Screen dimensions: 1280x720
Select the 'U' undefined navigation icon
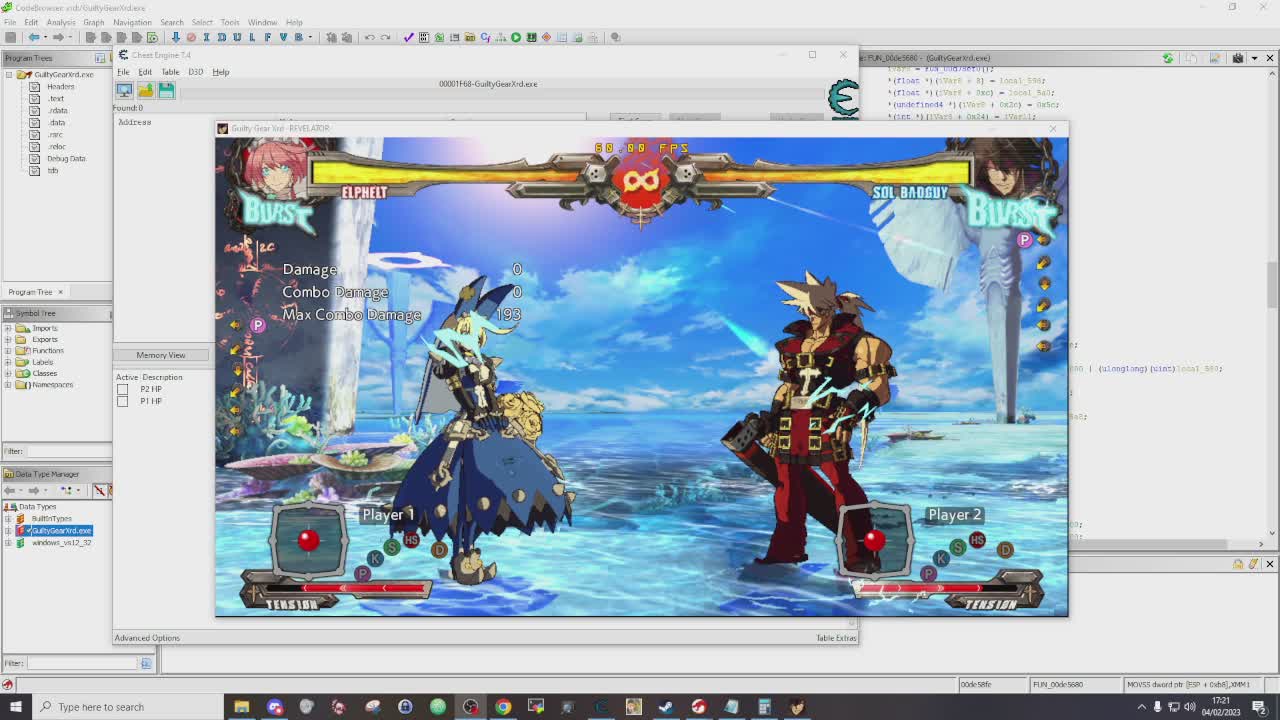pyautogui.click(x=237, y=37)
